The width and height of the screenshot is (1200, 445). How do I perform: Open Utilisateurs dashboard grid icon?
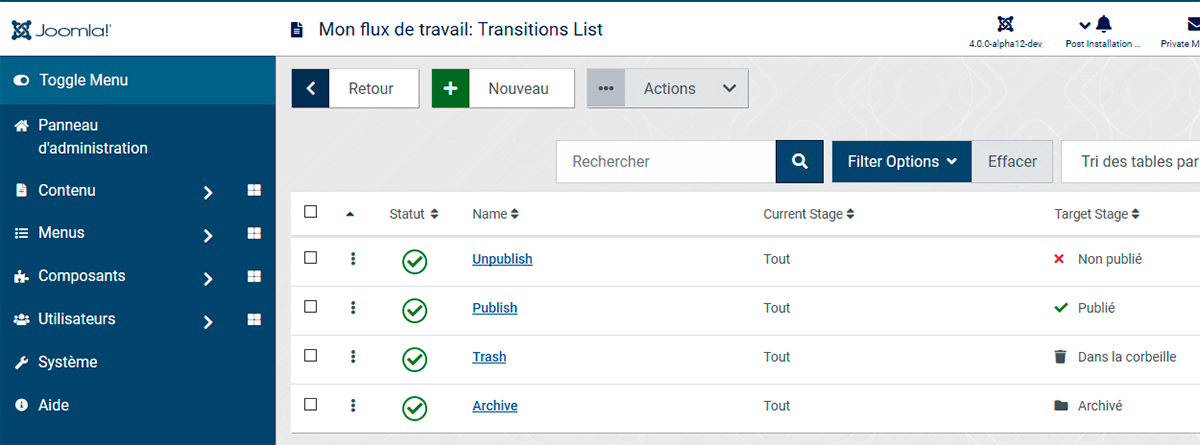tap(254, 319)
